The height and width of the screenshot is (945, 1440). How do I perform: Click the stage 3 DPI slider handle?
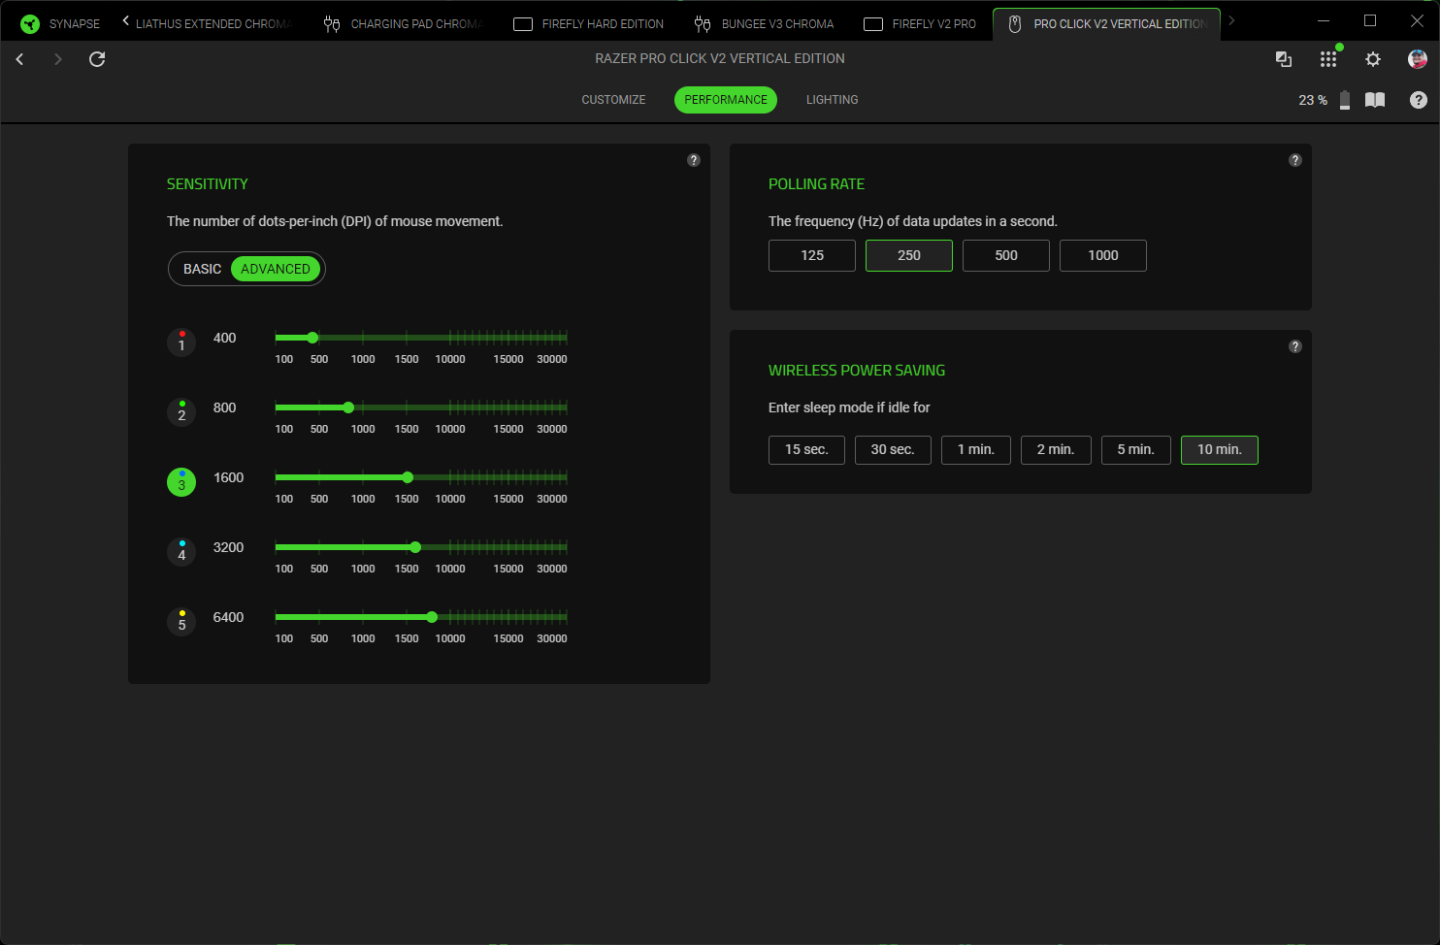point(407,478)
